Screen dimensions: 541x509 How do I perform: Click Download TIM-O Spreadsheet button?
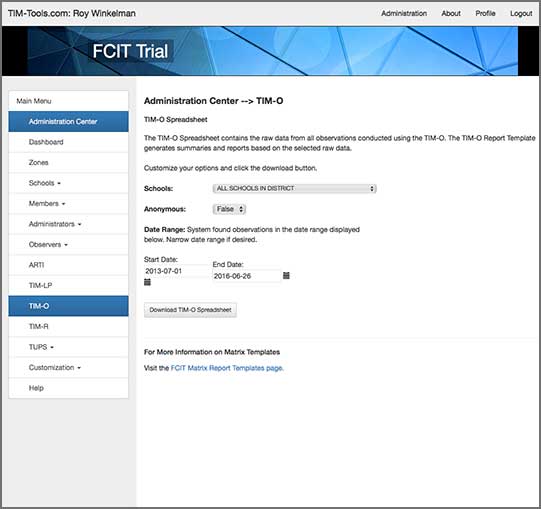190,310
